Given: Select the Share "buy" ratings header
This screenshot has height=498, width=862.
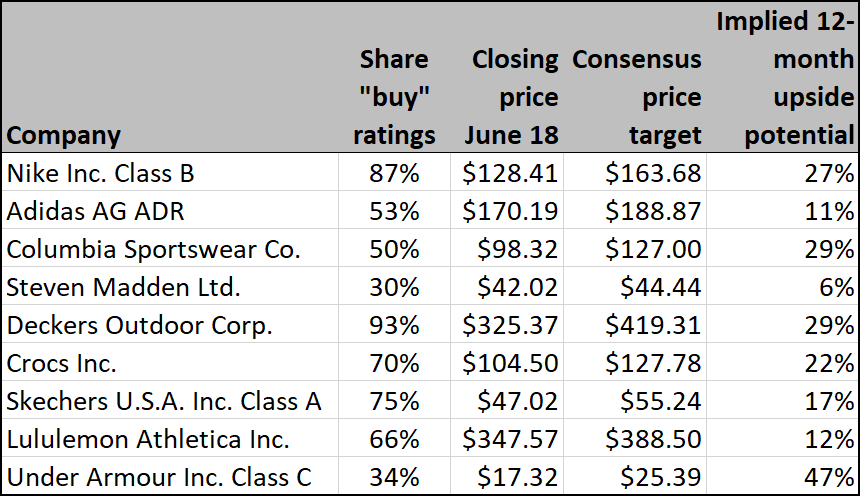Looking at the screenshot, I should point(394,97).
